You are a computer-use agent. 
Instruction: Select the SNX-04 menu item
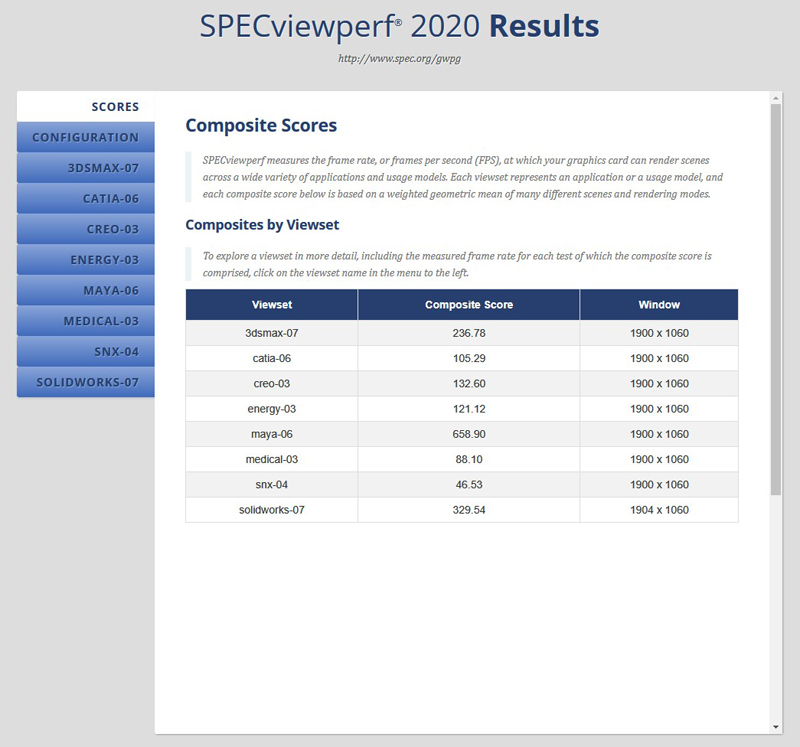point(86,352)
